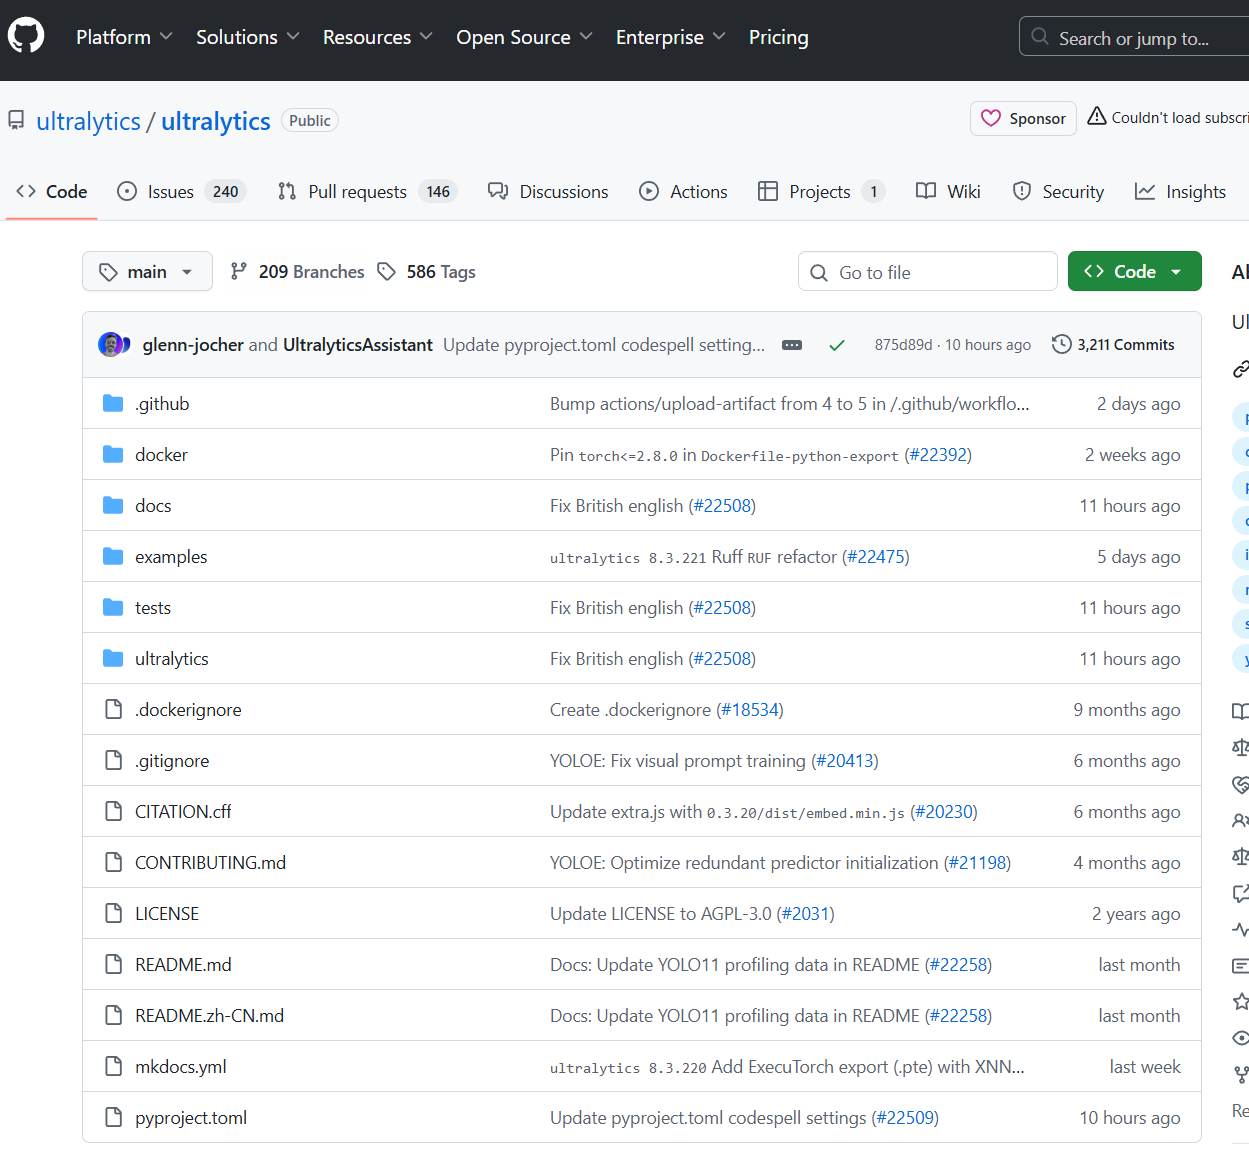Open README.zh-CN.md file

click(209, 1015)
